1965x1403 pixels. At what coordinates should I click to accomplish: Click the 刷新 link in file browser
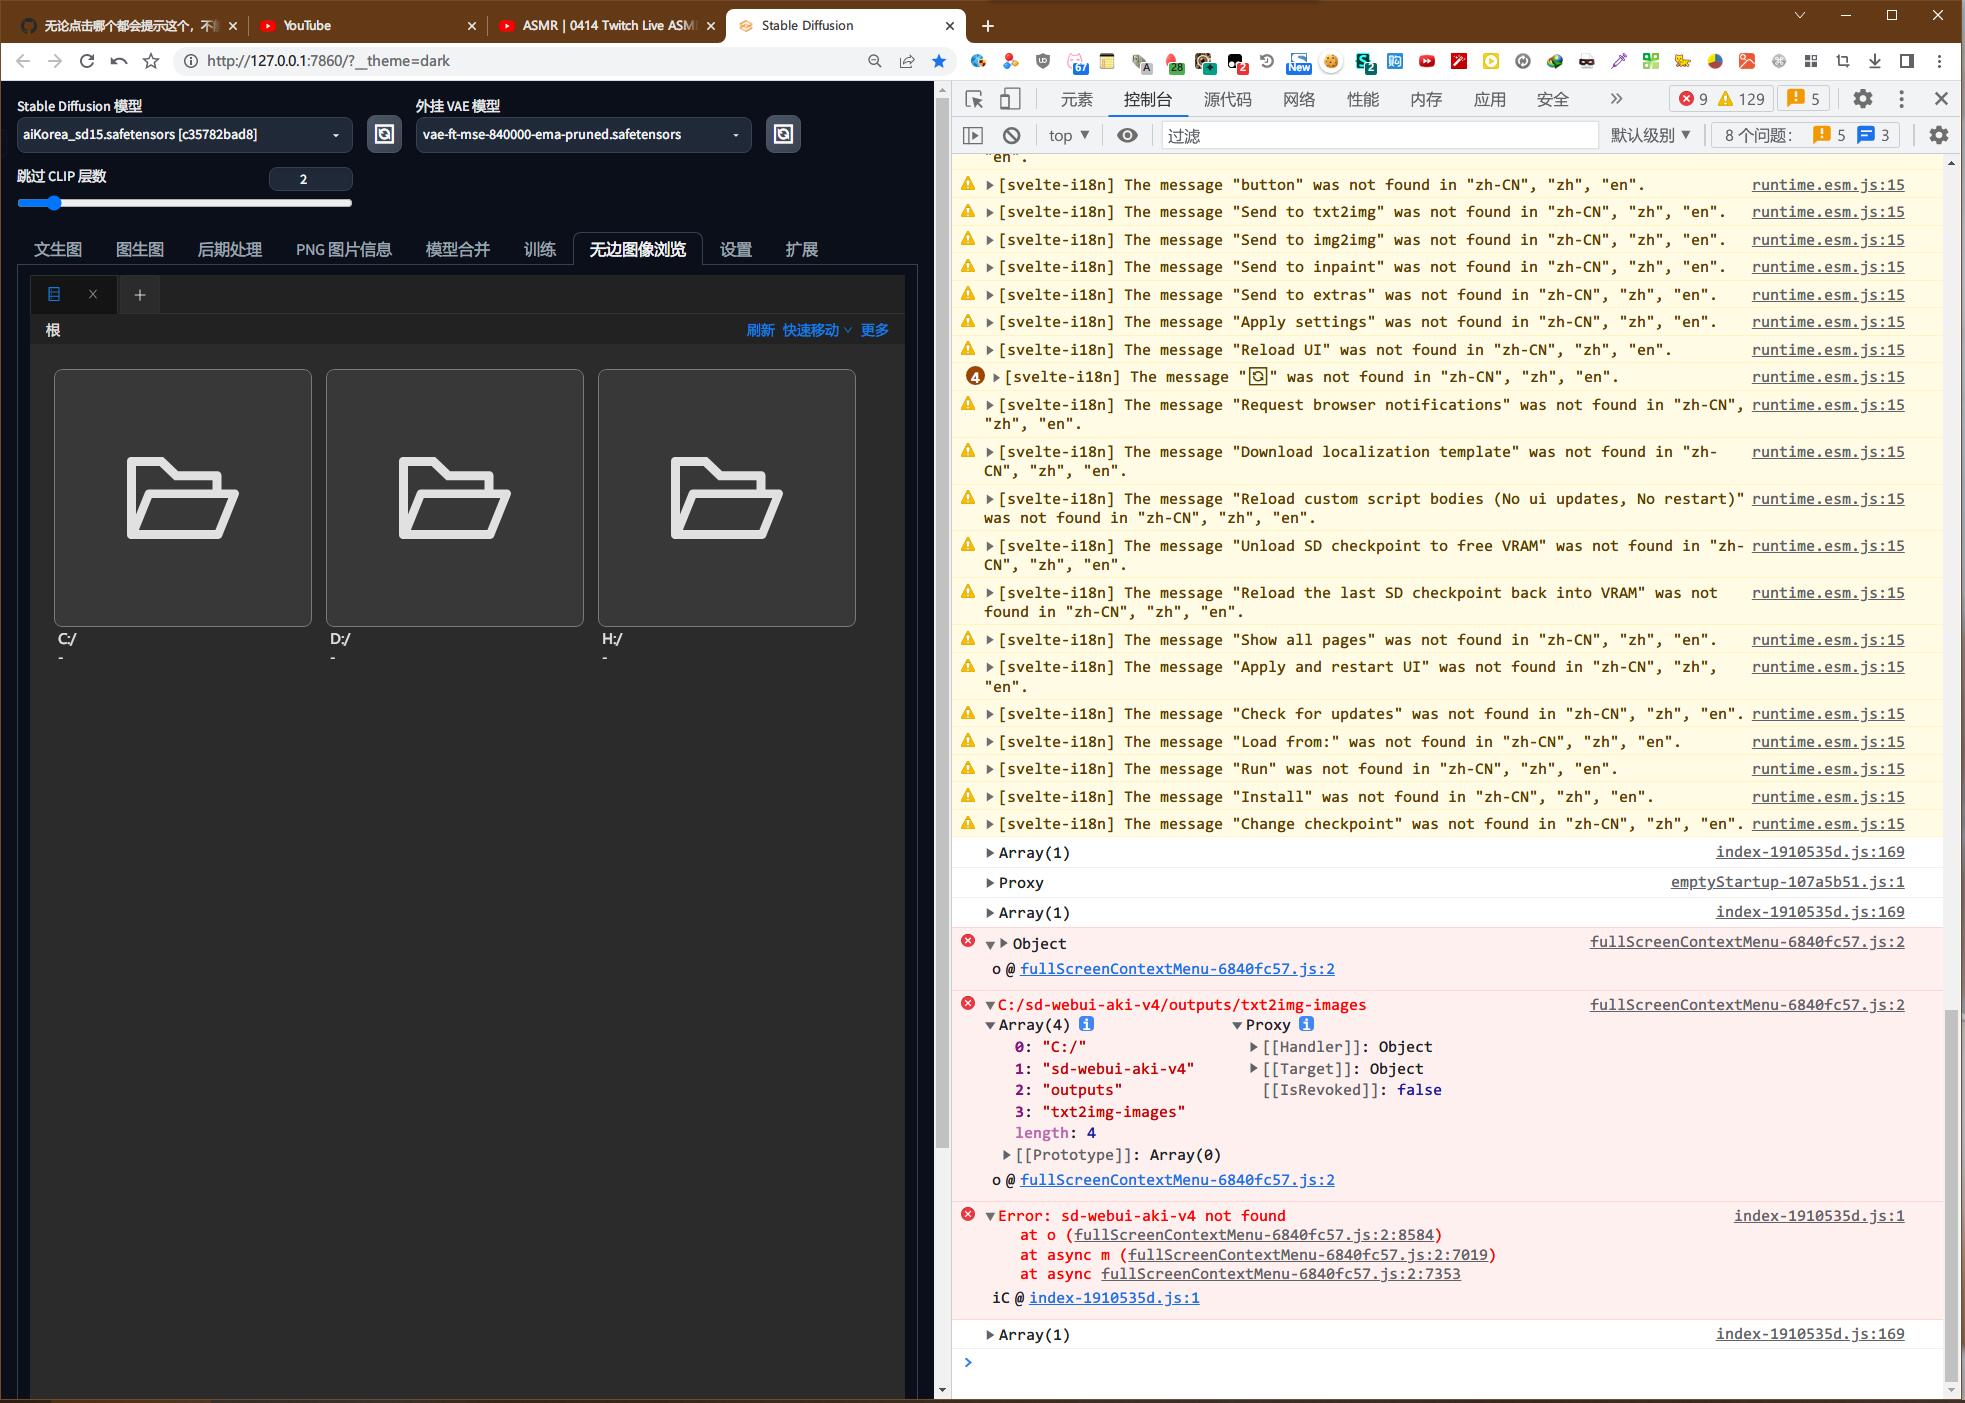[760, 330]
